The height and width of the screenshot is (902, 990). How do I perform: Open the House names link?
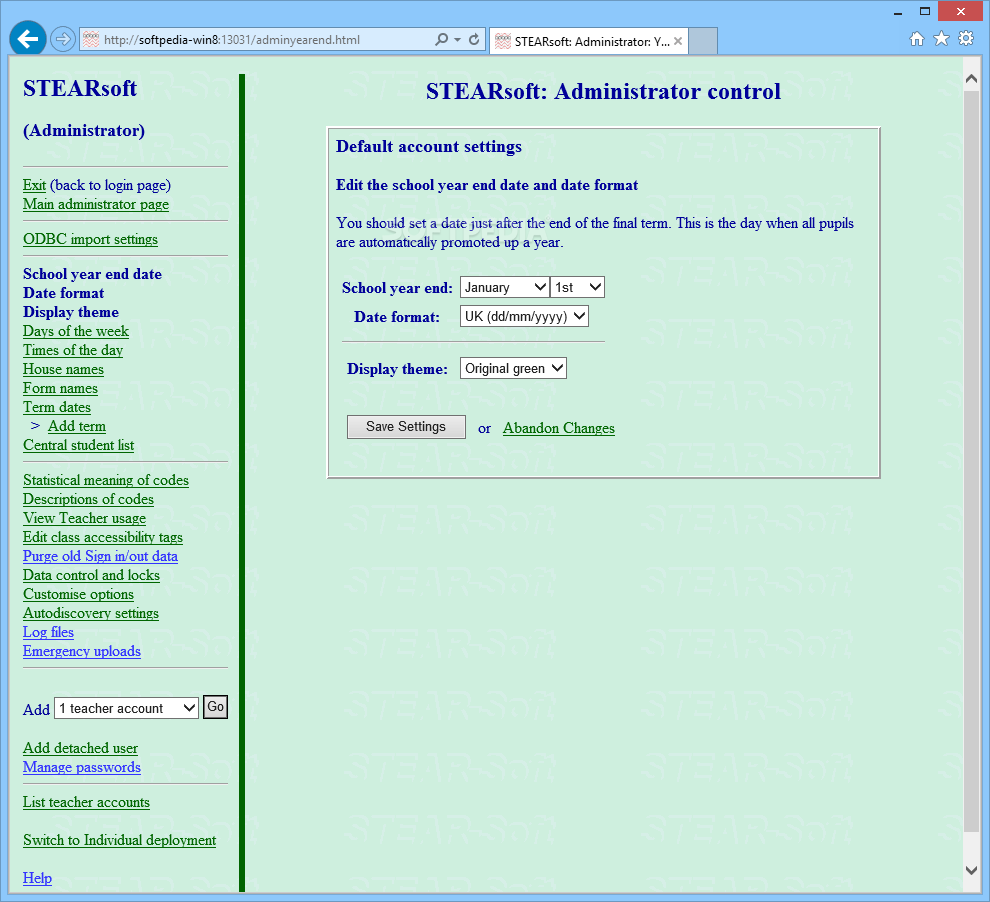pos(63,369)
